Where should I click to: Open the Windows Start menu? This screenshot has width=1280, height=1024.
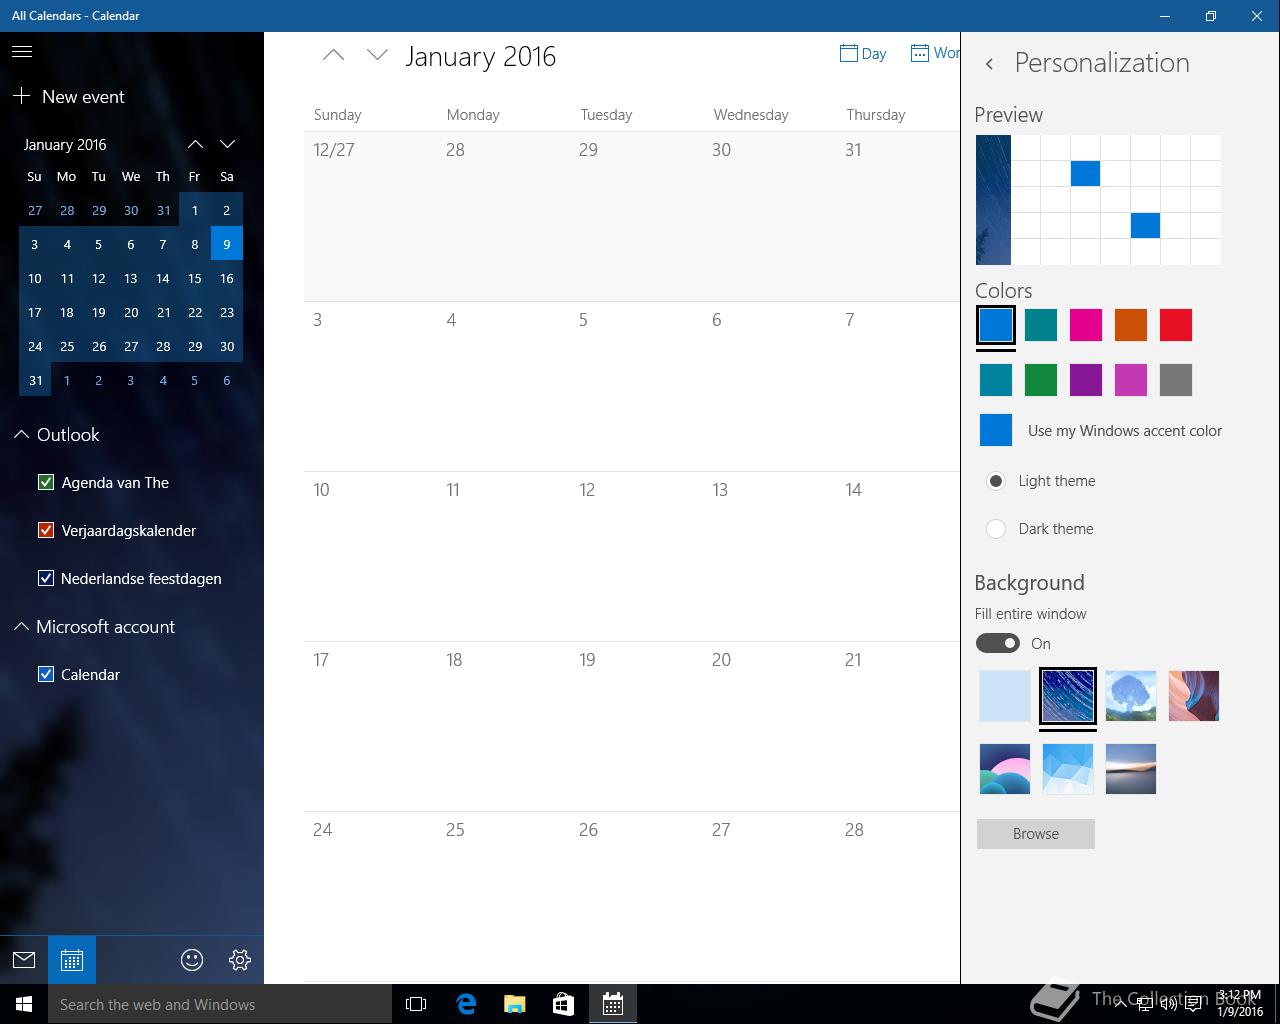point(24,1004)
